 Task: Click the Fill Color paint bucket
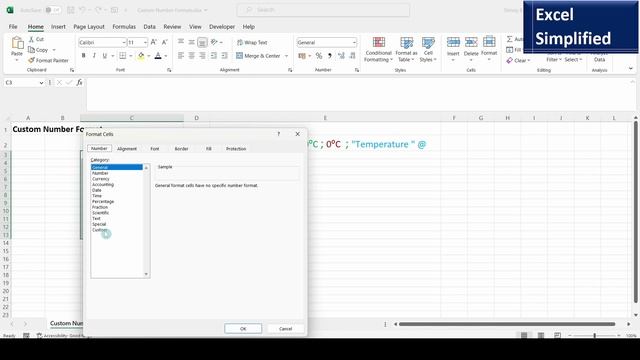[141, 56]
